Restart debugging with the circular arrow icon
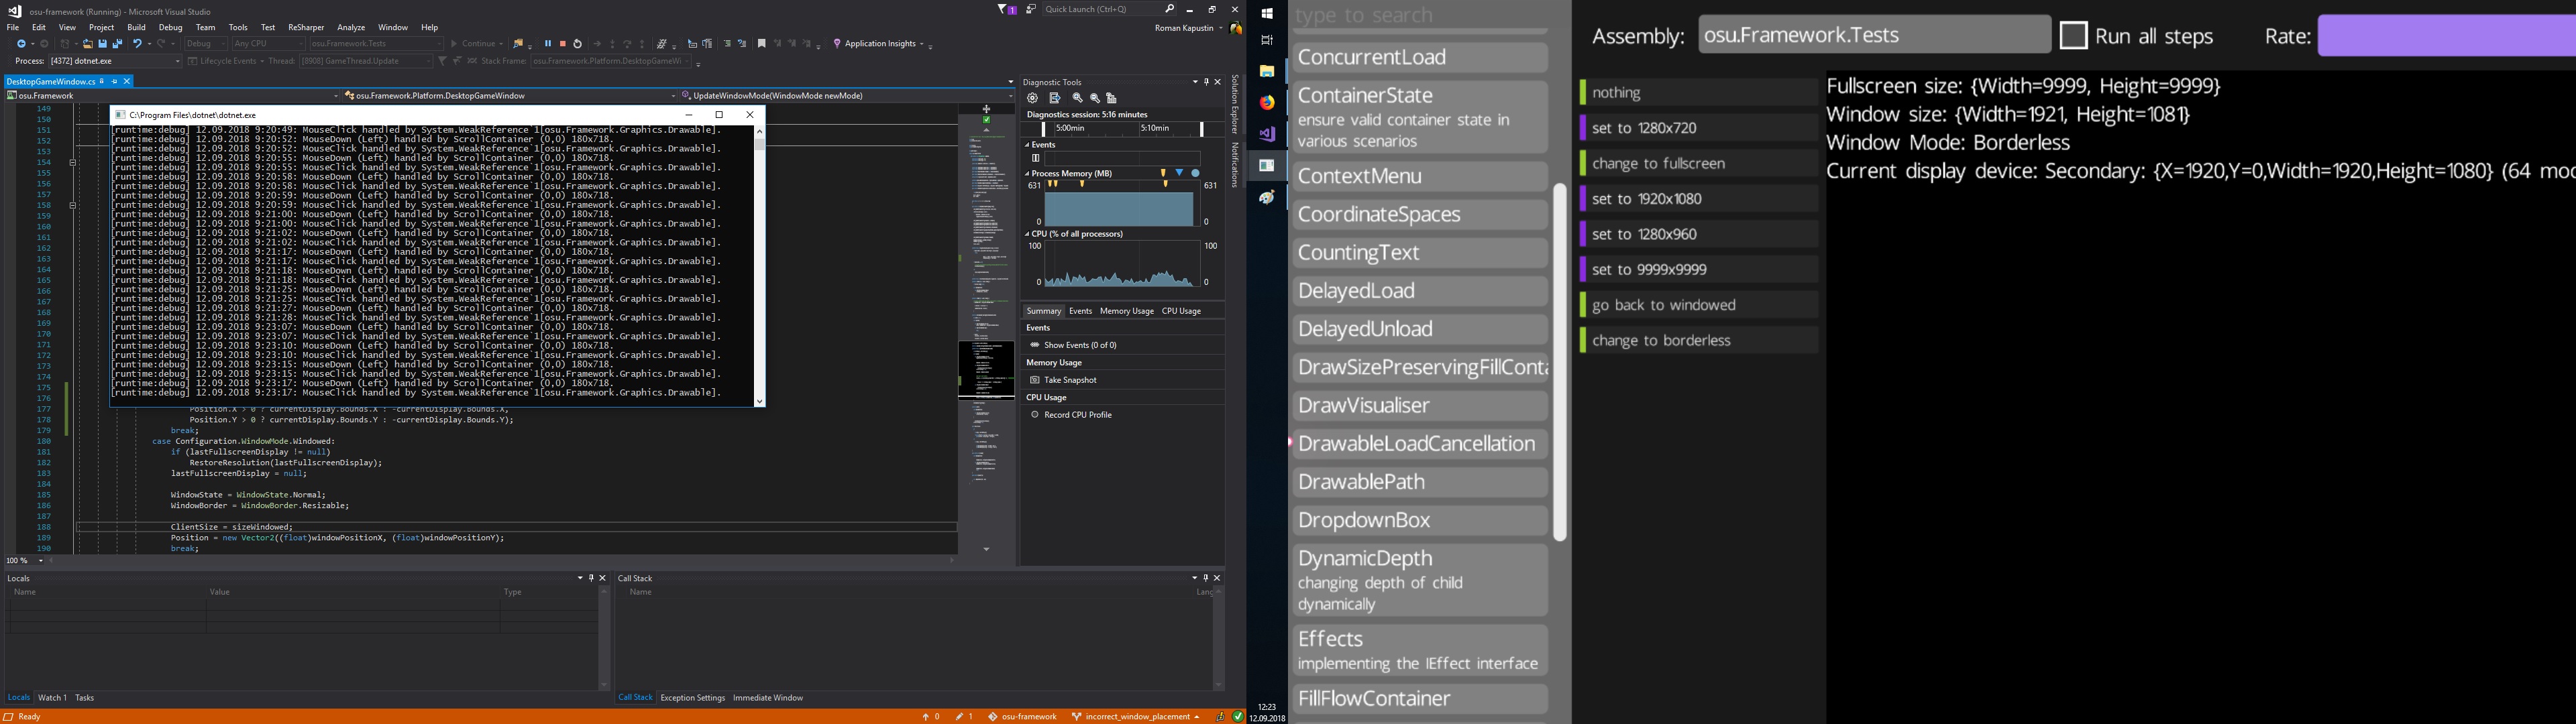 coord(578,43)
